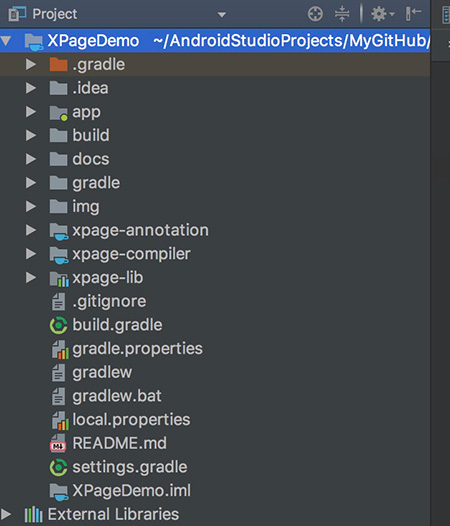Click the xpage-annotation module icon

[59, 231]
